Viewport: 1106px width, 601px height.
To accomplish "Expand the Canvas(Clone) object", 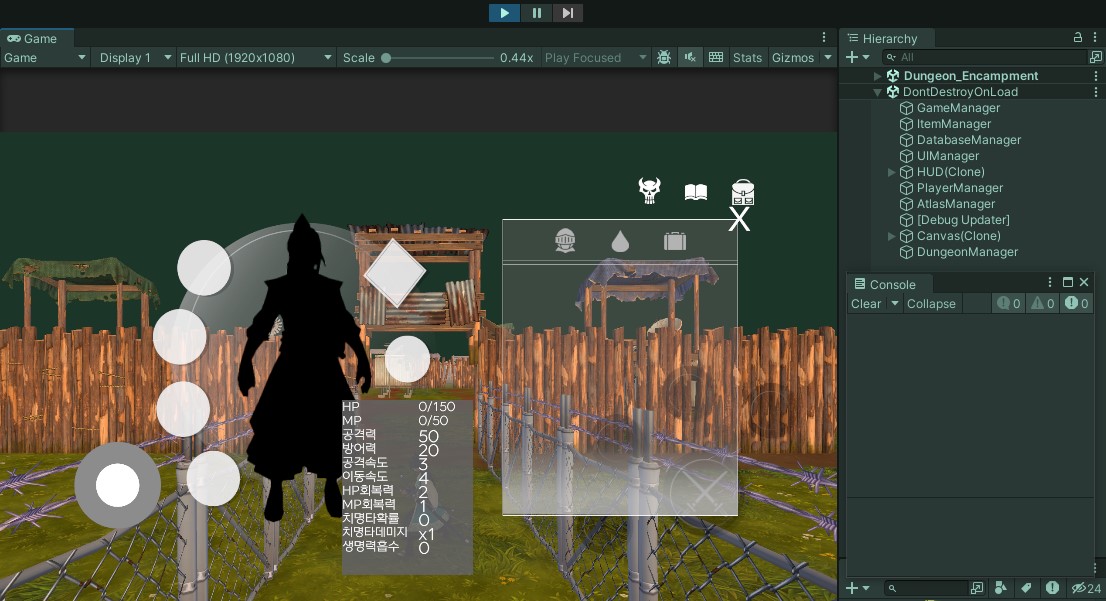I will (892, 236).
